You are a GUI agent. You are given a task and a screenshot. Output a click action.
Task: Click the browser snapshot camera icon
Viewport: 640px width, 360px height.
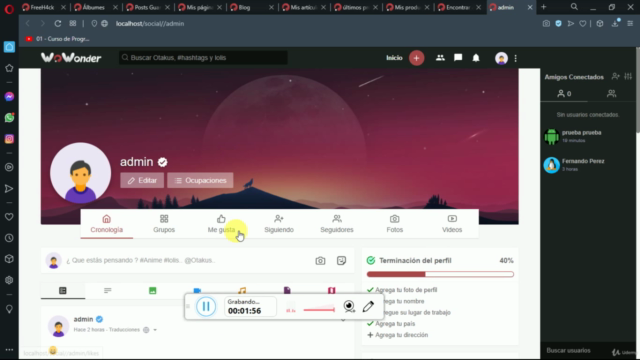546,24
